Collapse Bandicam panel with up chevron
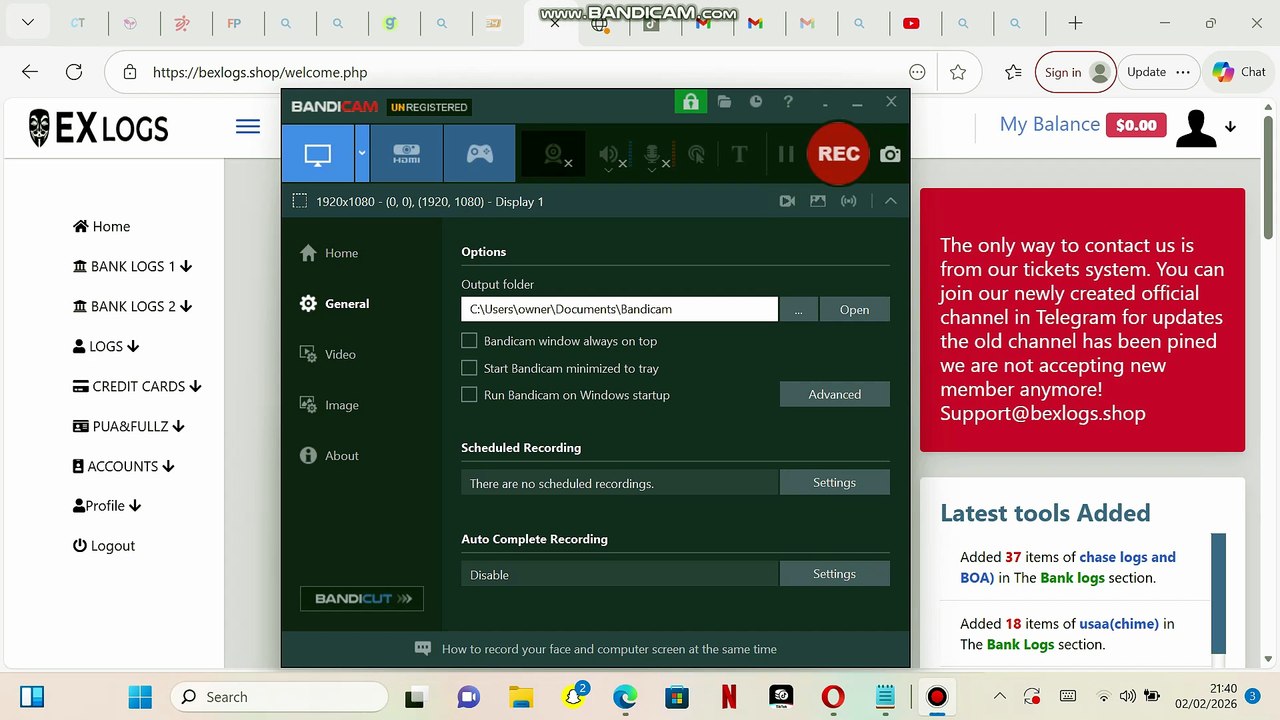Image resolution: width=1280 pixels, height=720 pixels. pos(890,201)
